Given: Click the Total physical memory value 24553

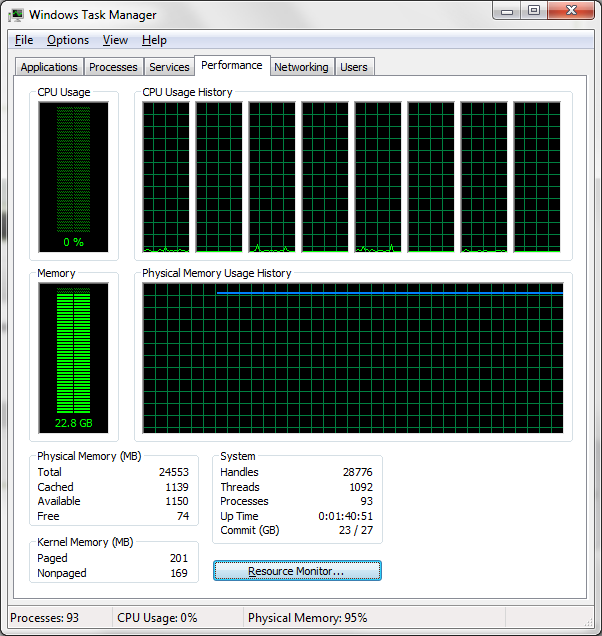Looking at the screenshot, I should pos(174,472).
